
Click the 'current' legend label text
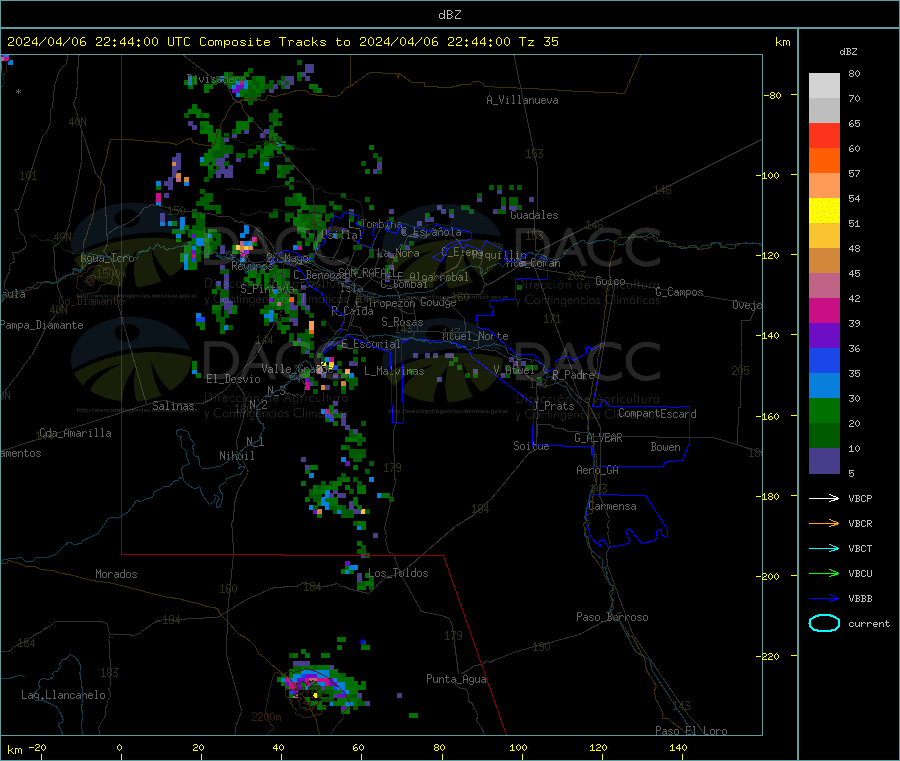869,623
